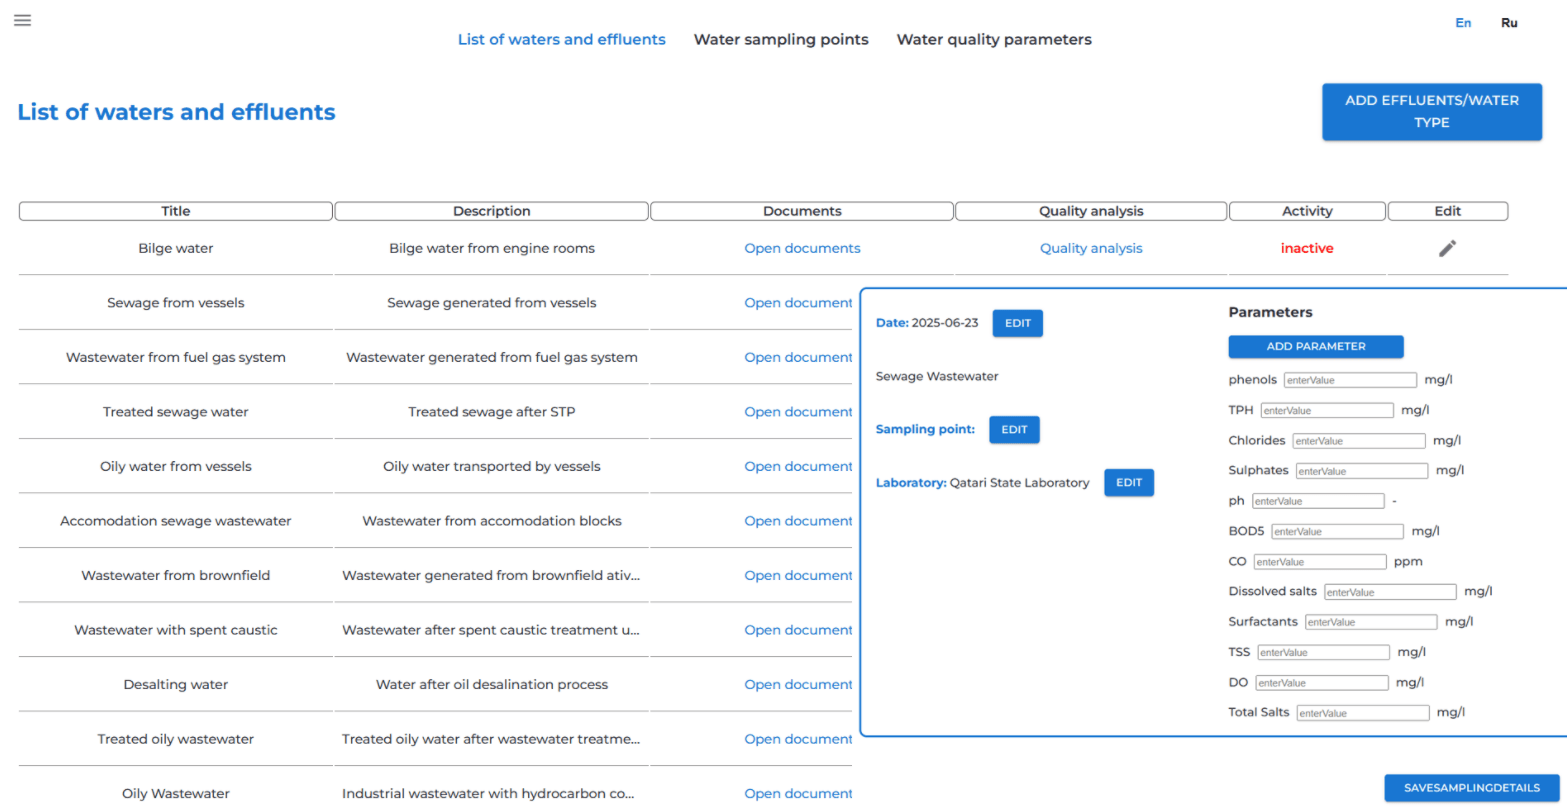
Task: Open documents for Treated sewage water
Action: point(798,412)
